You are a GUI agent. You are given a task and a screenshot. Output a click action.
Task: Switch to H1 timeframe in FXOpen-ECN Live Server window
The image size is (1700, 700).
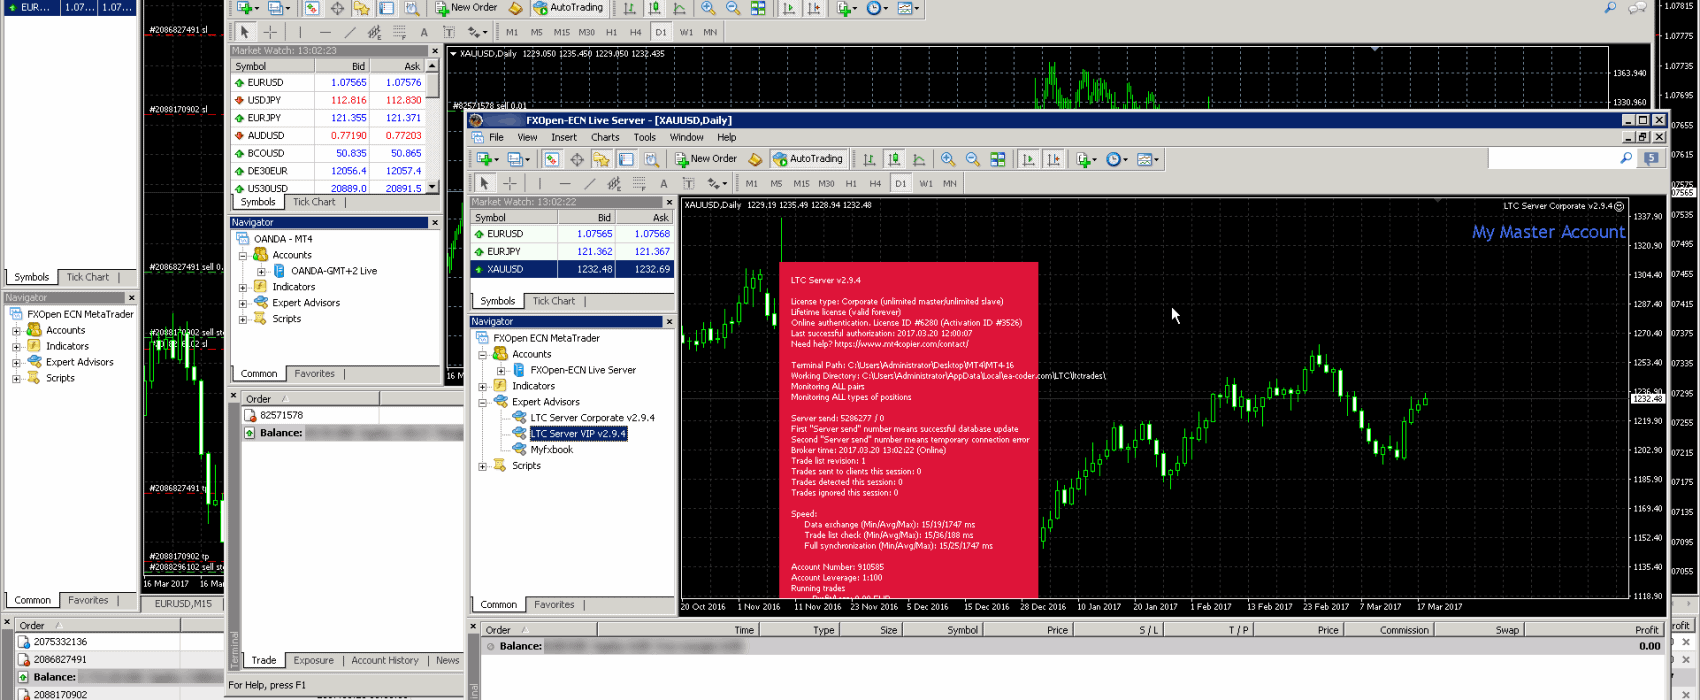tap(851, 184)
